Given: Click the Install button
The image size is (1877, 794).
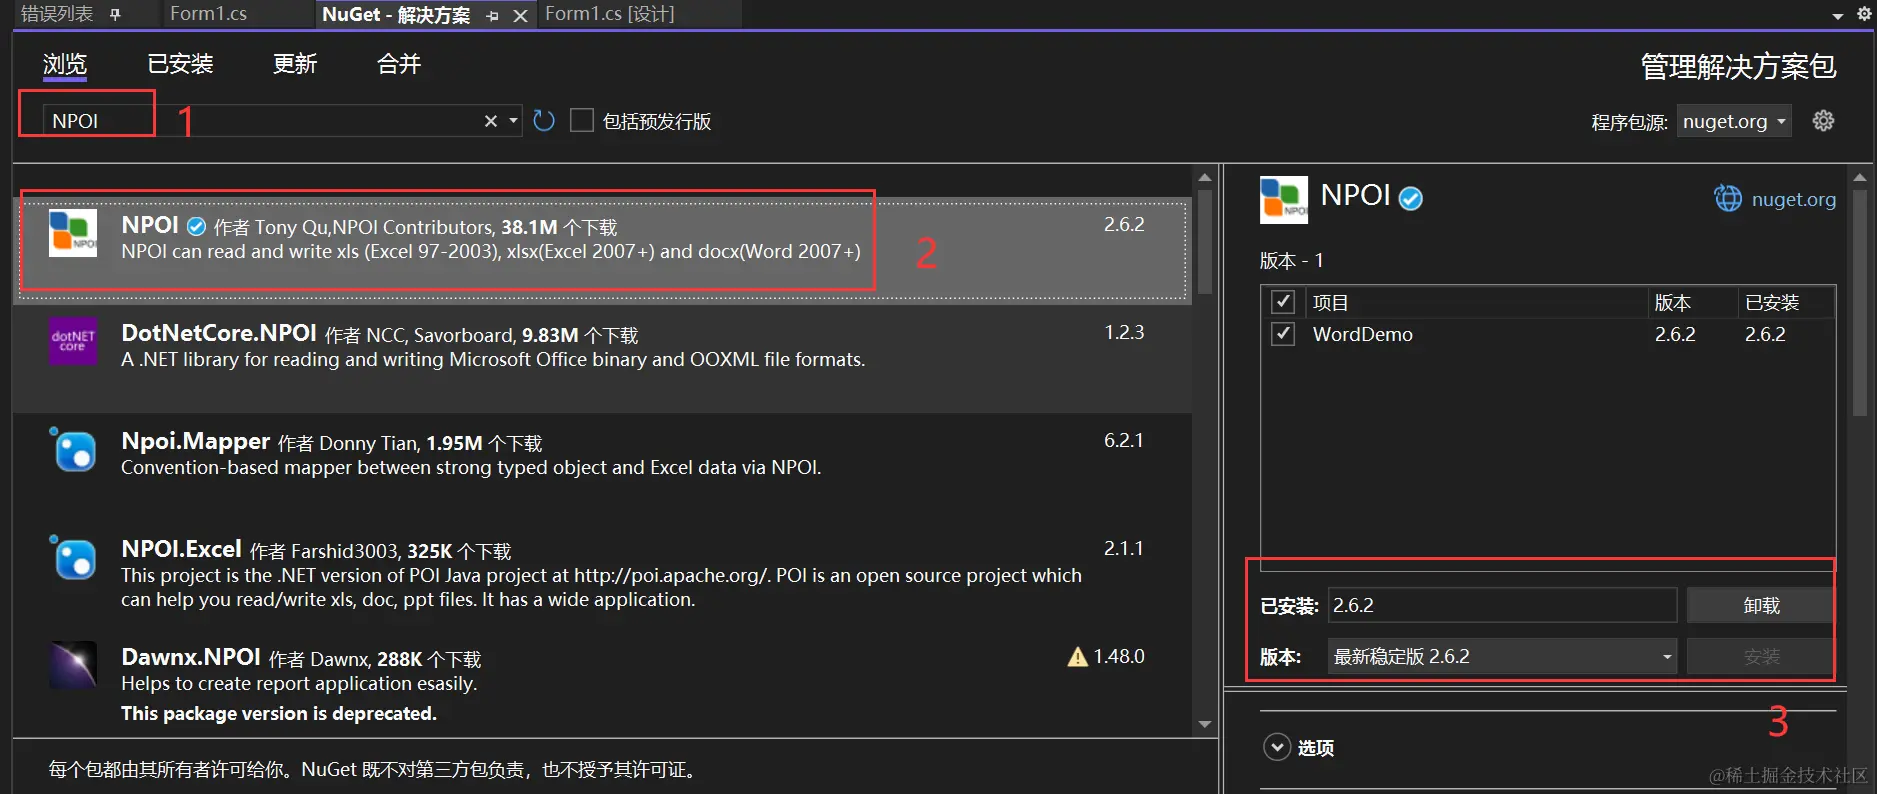Looking at the screenshot, I should [x=1761, y=657].
